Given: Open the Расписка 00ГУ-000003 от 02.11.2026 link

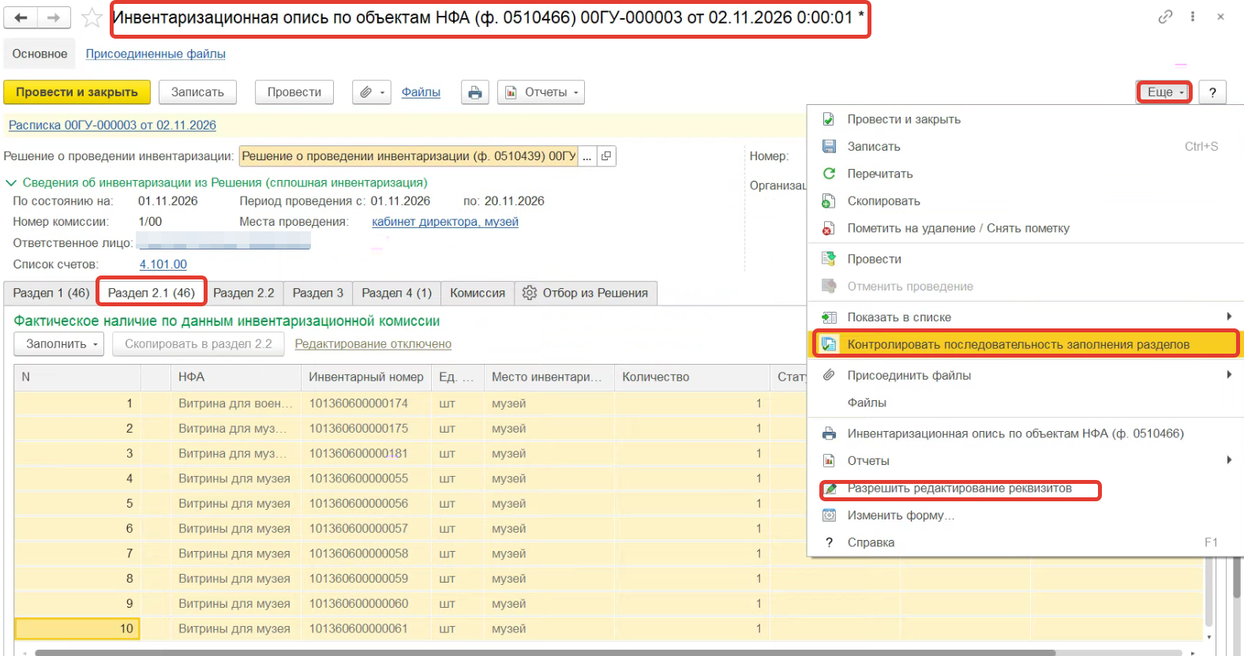Looking at the screenshot, I should pos(112,125).
